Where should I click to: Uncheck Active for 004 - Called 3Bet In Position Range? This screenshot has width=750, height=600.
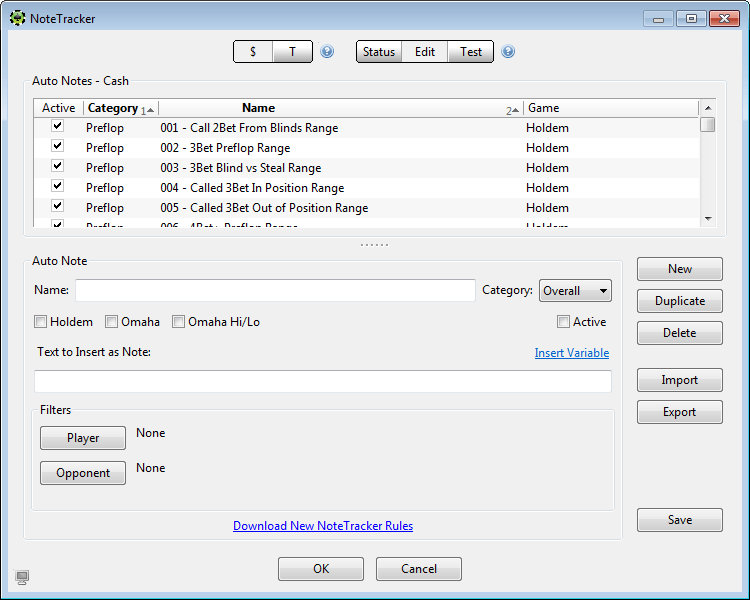click(57, 186)
